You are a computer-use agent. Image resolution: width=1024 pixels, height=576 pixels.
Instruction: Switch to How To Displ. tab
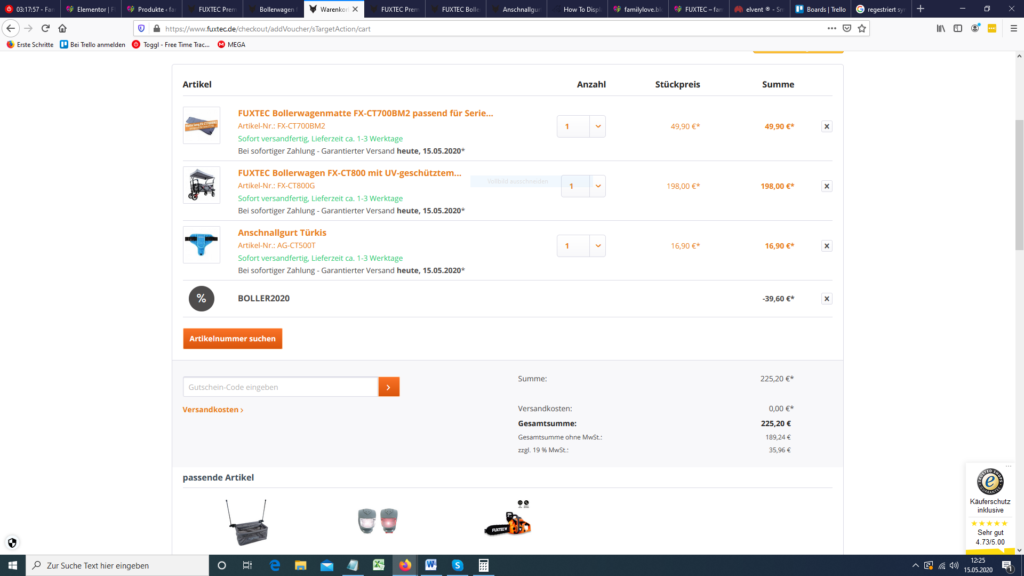pos(577,9)
